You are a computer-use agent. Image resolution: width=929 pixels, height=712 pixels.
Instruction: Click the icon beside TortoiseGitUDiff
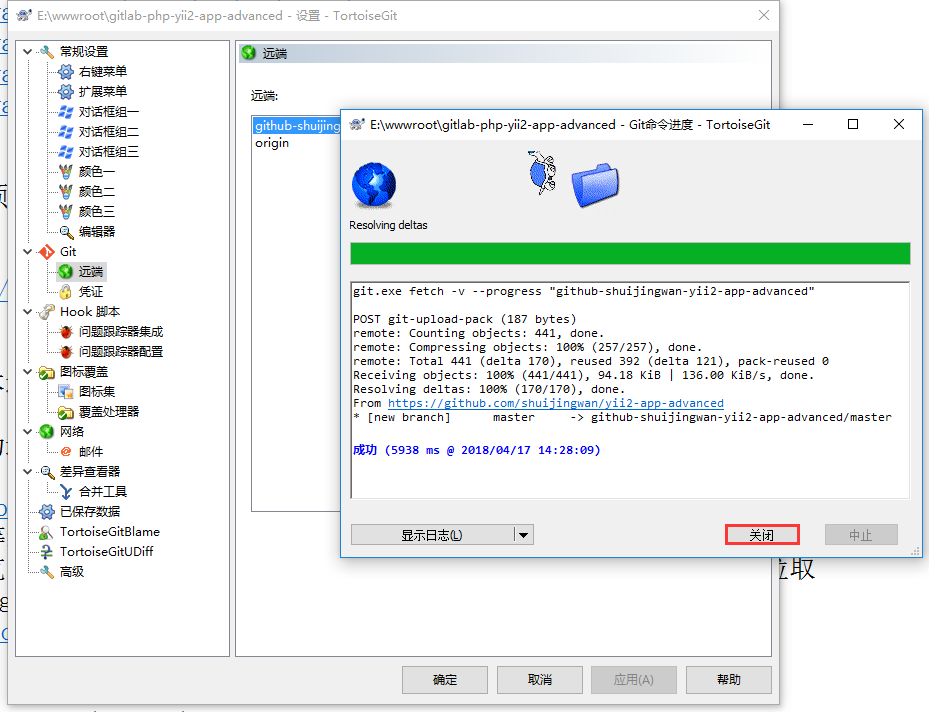click(46, 552)
